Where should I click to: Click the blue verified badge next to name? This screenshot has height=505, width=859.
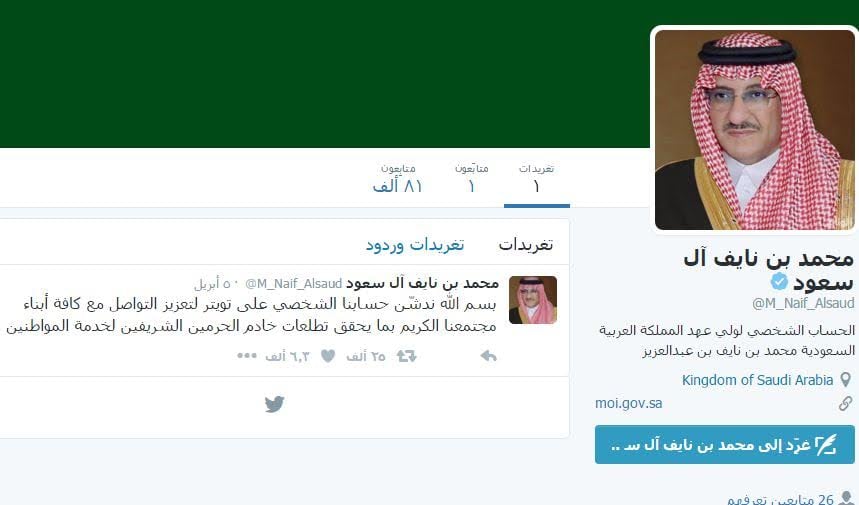click(x=778, y=282)
